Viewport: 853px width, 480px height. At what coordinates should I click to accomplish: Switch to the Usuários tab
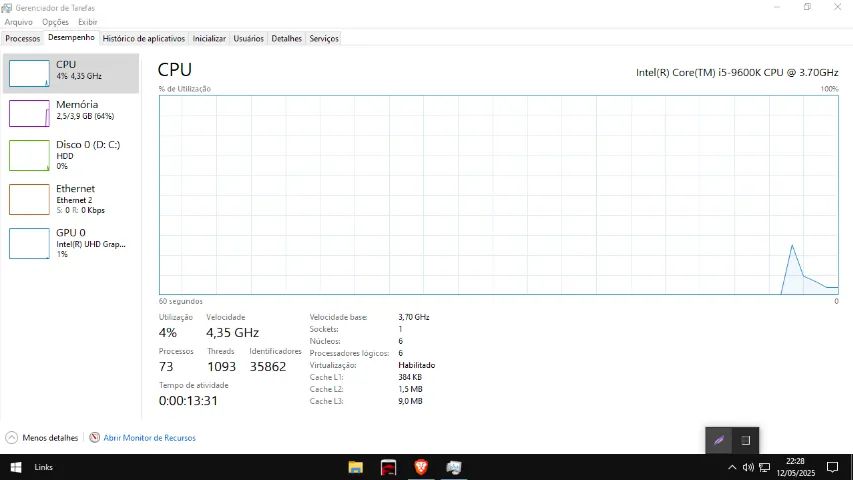point(249,39)
